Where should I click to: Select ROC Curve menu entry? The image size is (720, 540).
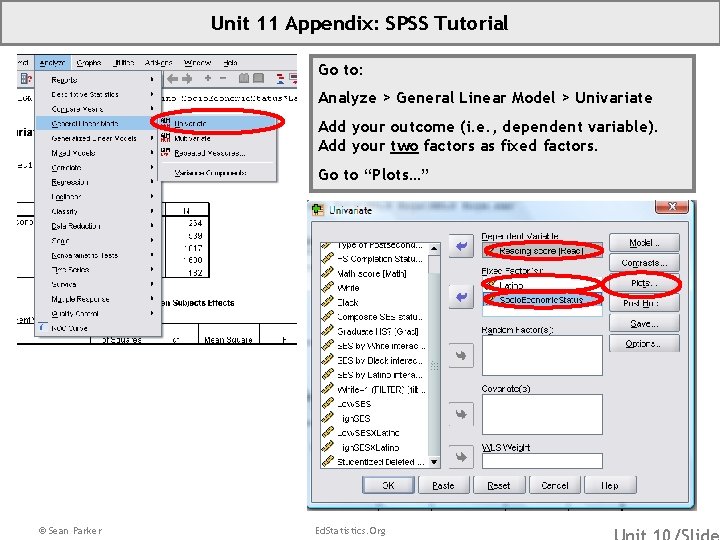(98, 328)
